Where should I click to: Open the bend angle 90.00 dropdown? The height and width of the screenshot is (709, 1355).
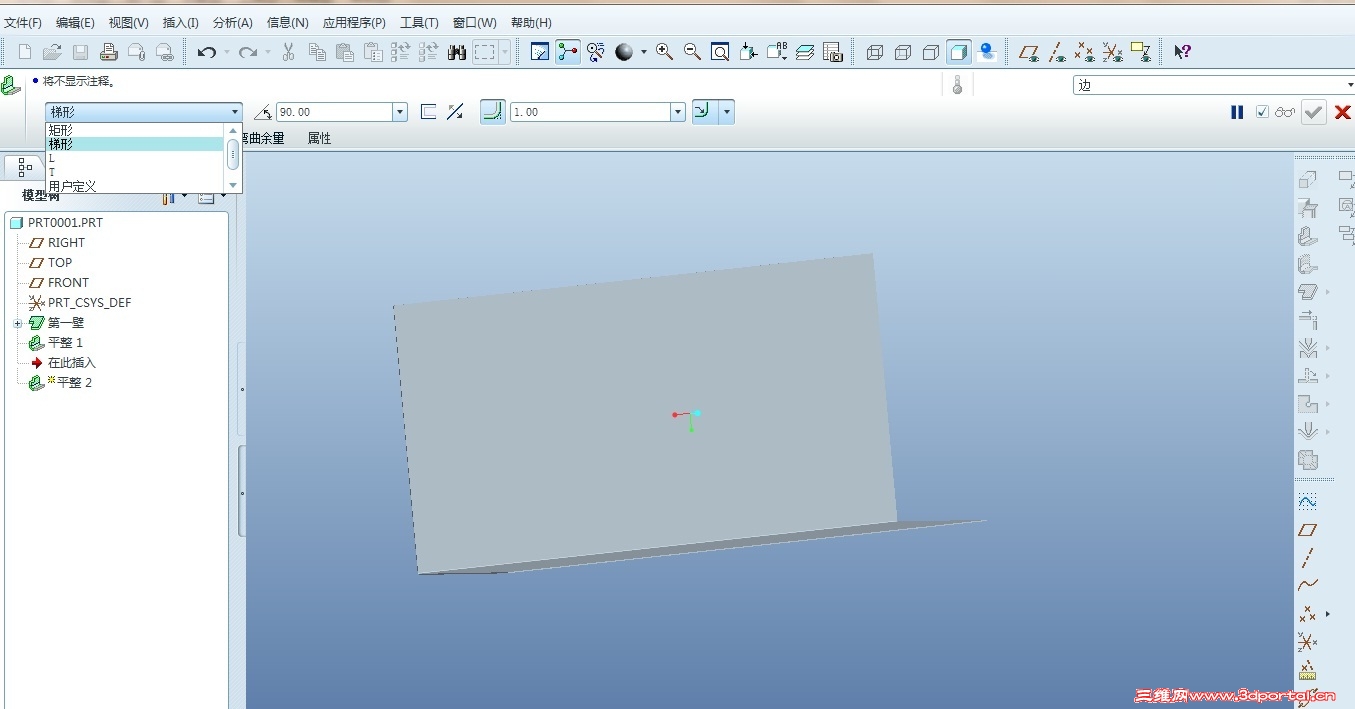click(400, 112)
